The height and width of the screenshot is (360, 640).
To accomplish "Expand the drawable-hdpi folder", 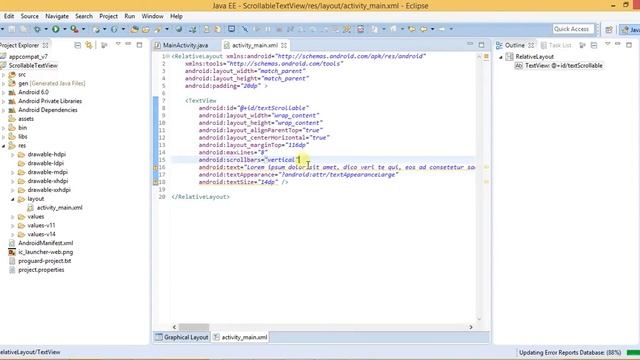I will pyautogui.click(x=13, y=155).
